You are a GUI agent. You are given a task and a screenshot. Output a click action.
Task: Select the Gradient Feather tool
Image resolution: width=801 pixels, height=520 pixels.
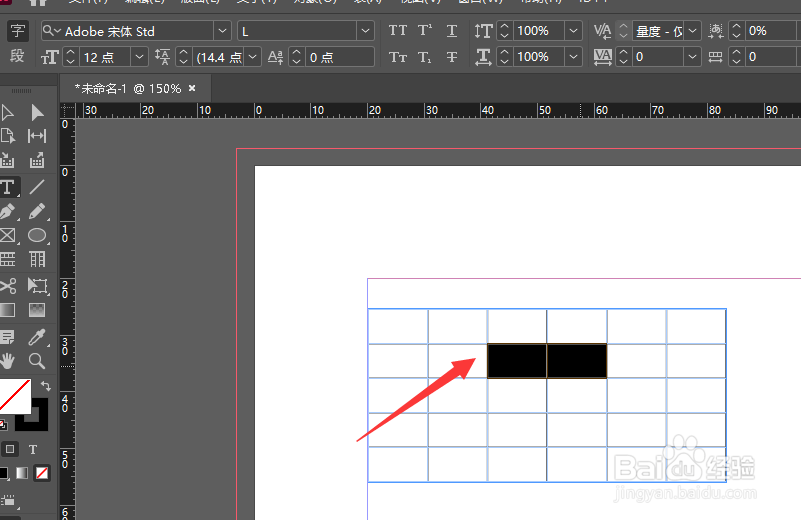click(x=37, y=310)
